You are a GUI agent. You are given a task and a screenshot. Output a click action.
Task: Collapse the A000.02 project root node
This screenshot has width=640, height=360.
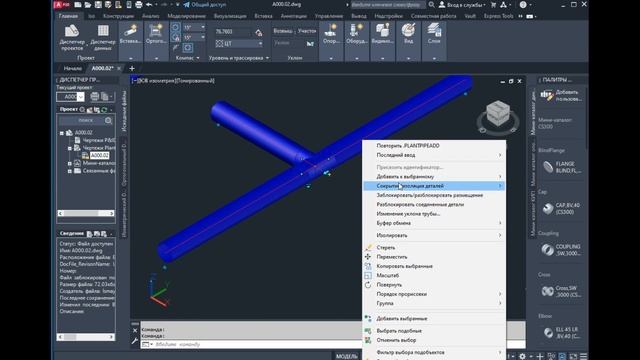tap(62, 133)
